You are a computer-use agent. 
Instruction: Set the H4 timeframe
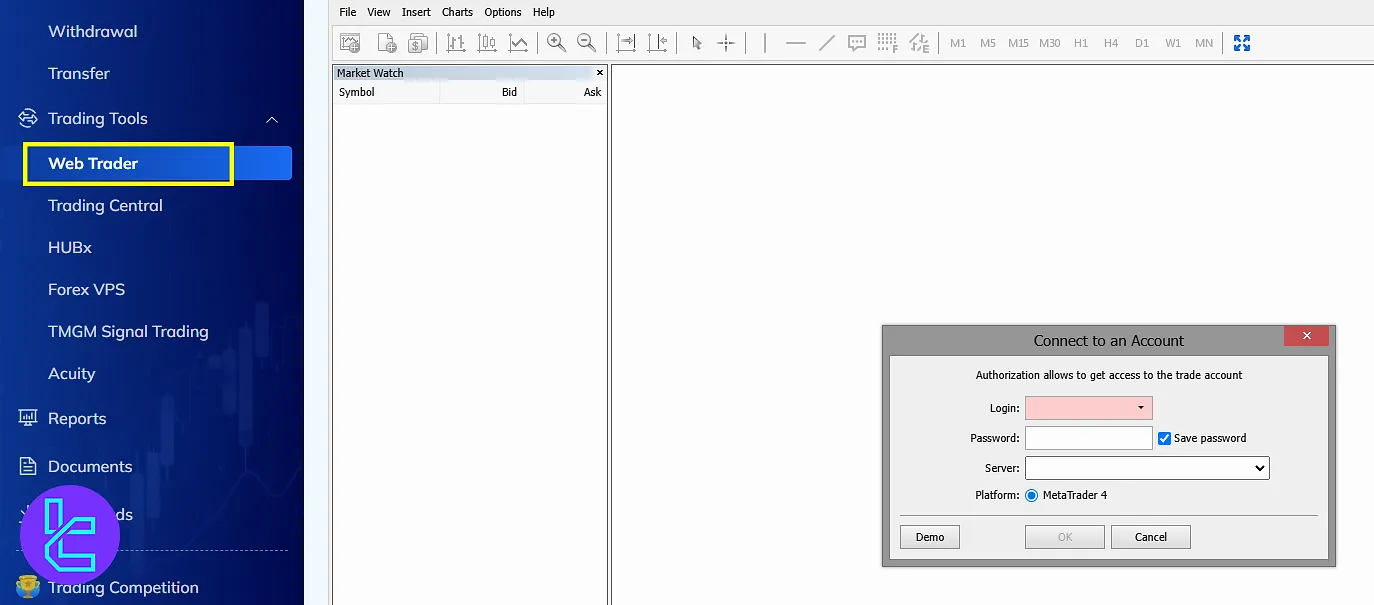(1111, 43)
